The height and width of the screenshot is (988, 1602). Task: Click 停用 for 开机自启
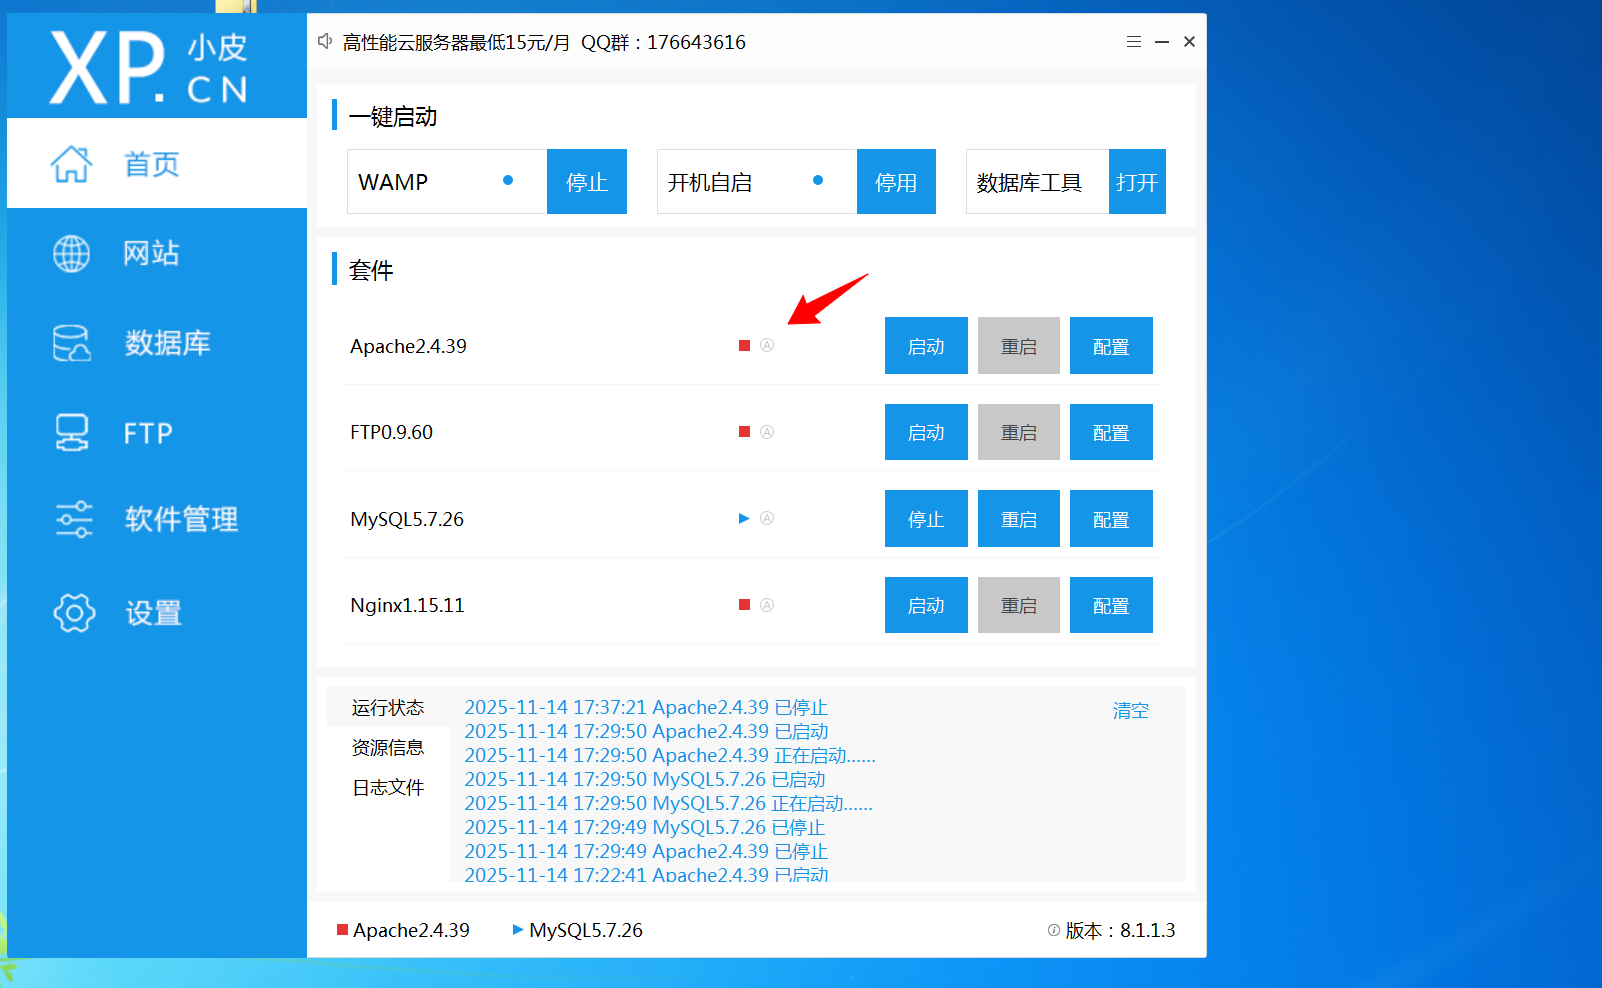[896, 181]
